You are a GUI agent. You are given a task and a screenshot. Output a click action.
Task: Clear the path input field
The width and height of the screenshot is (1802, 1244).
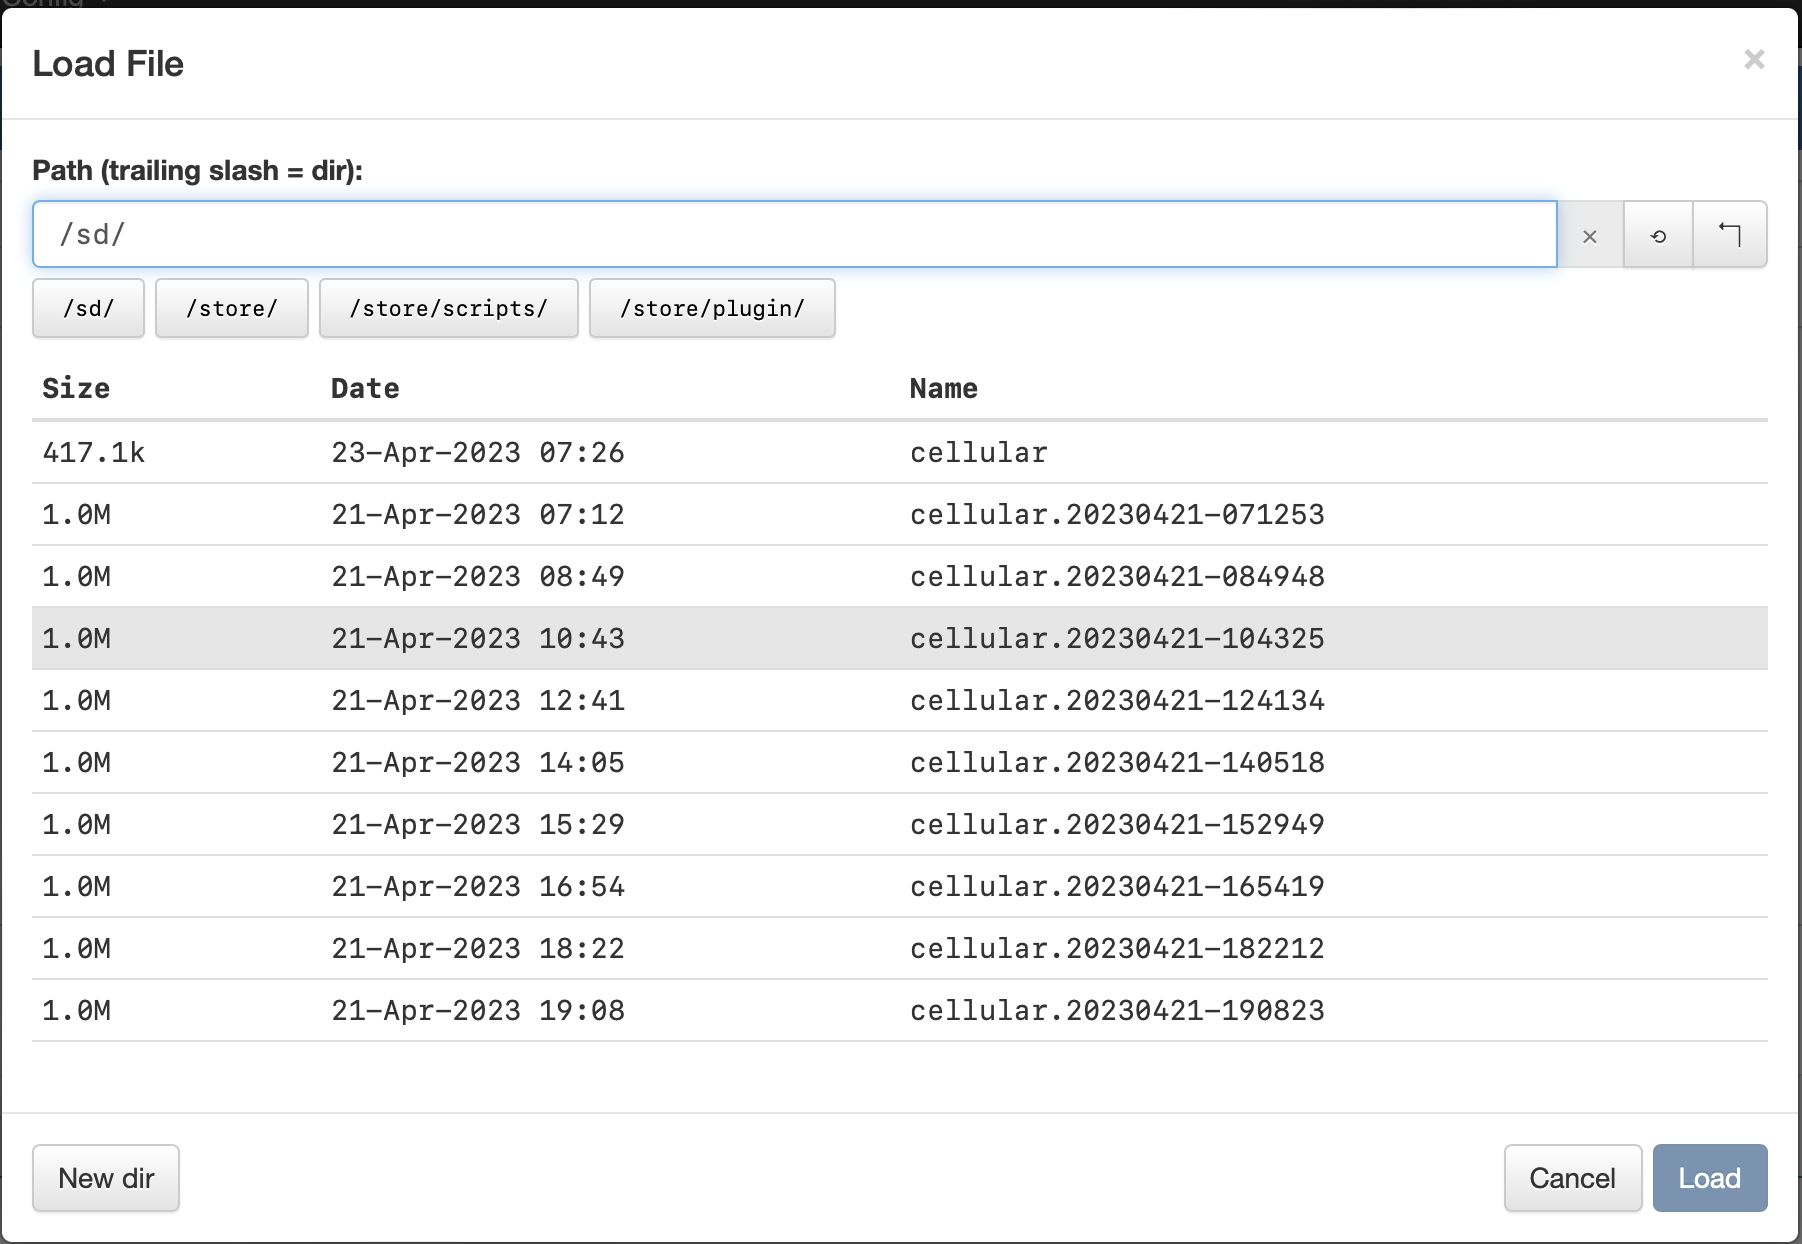(x=1589, y=235)
